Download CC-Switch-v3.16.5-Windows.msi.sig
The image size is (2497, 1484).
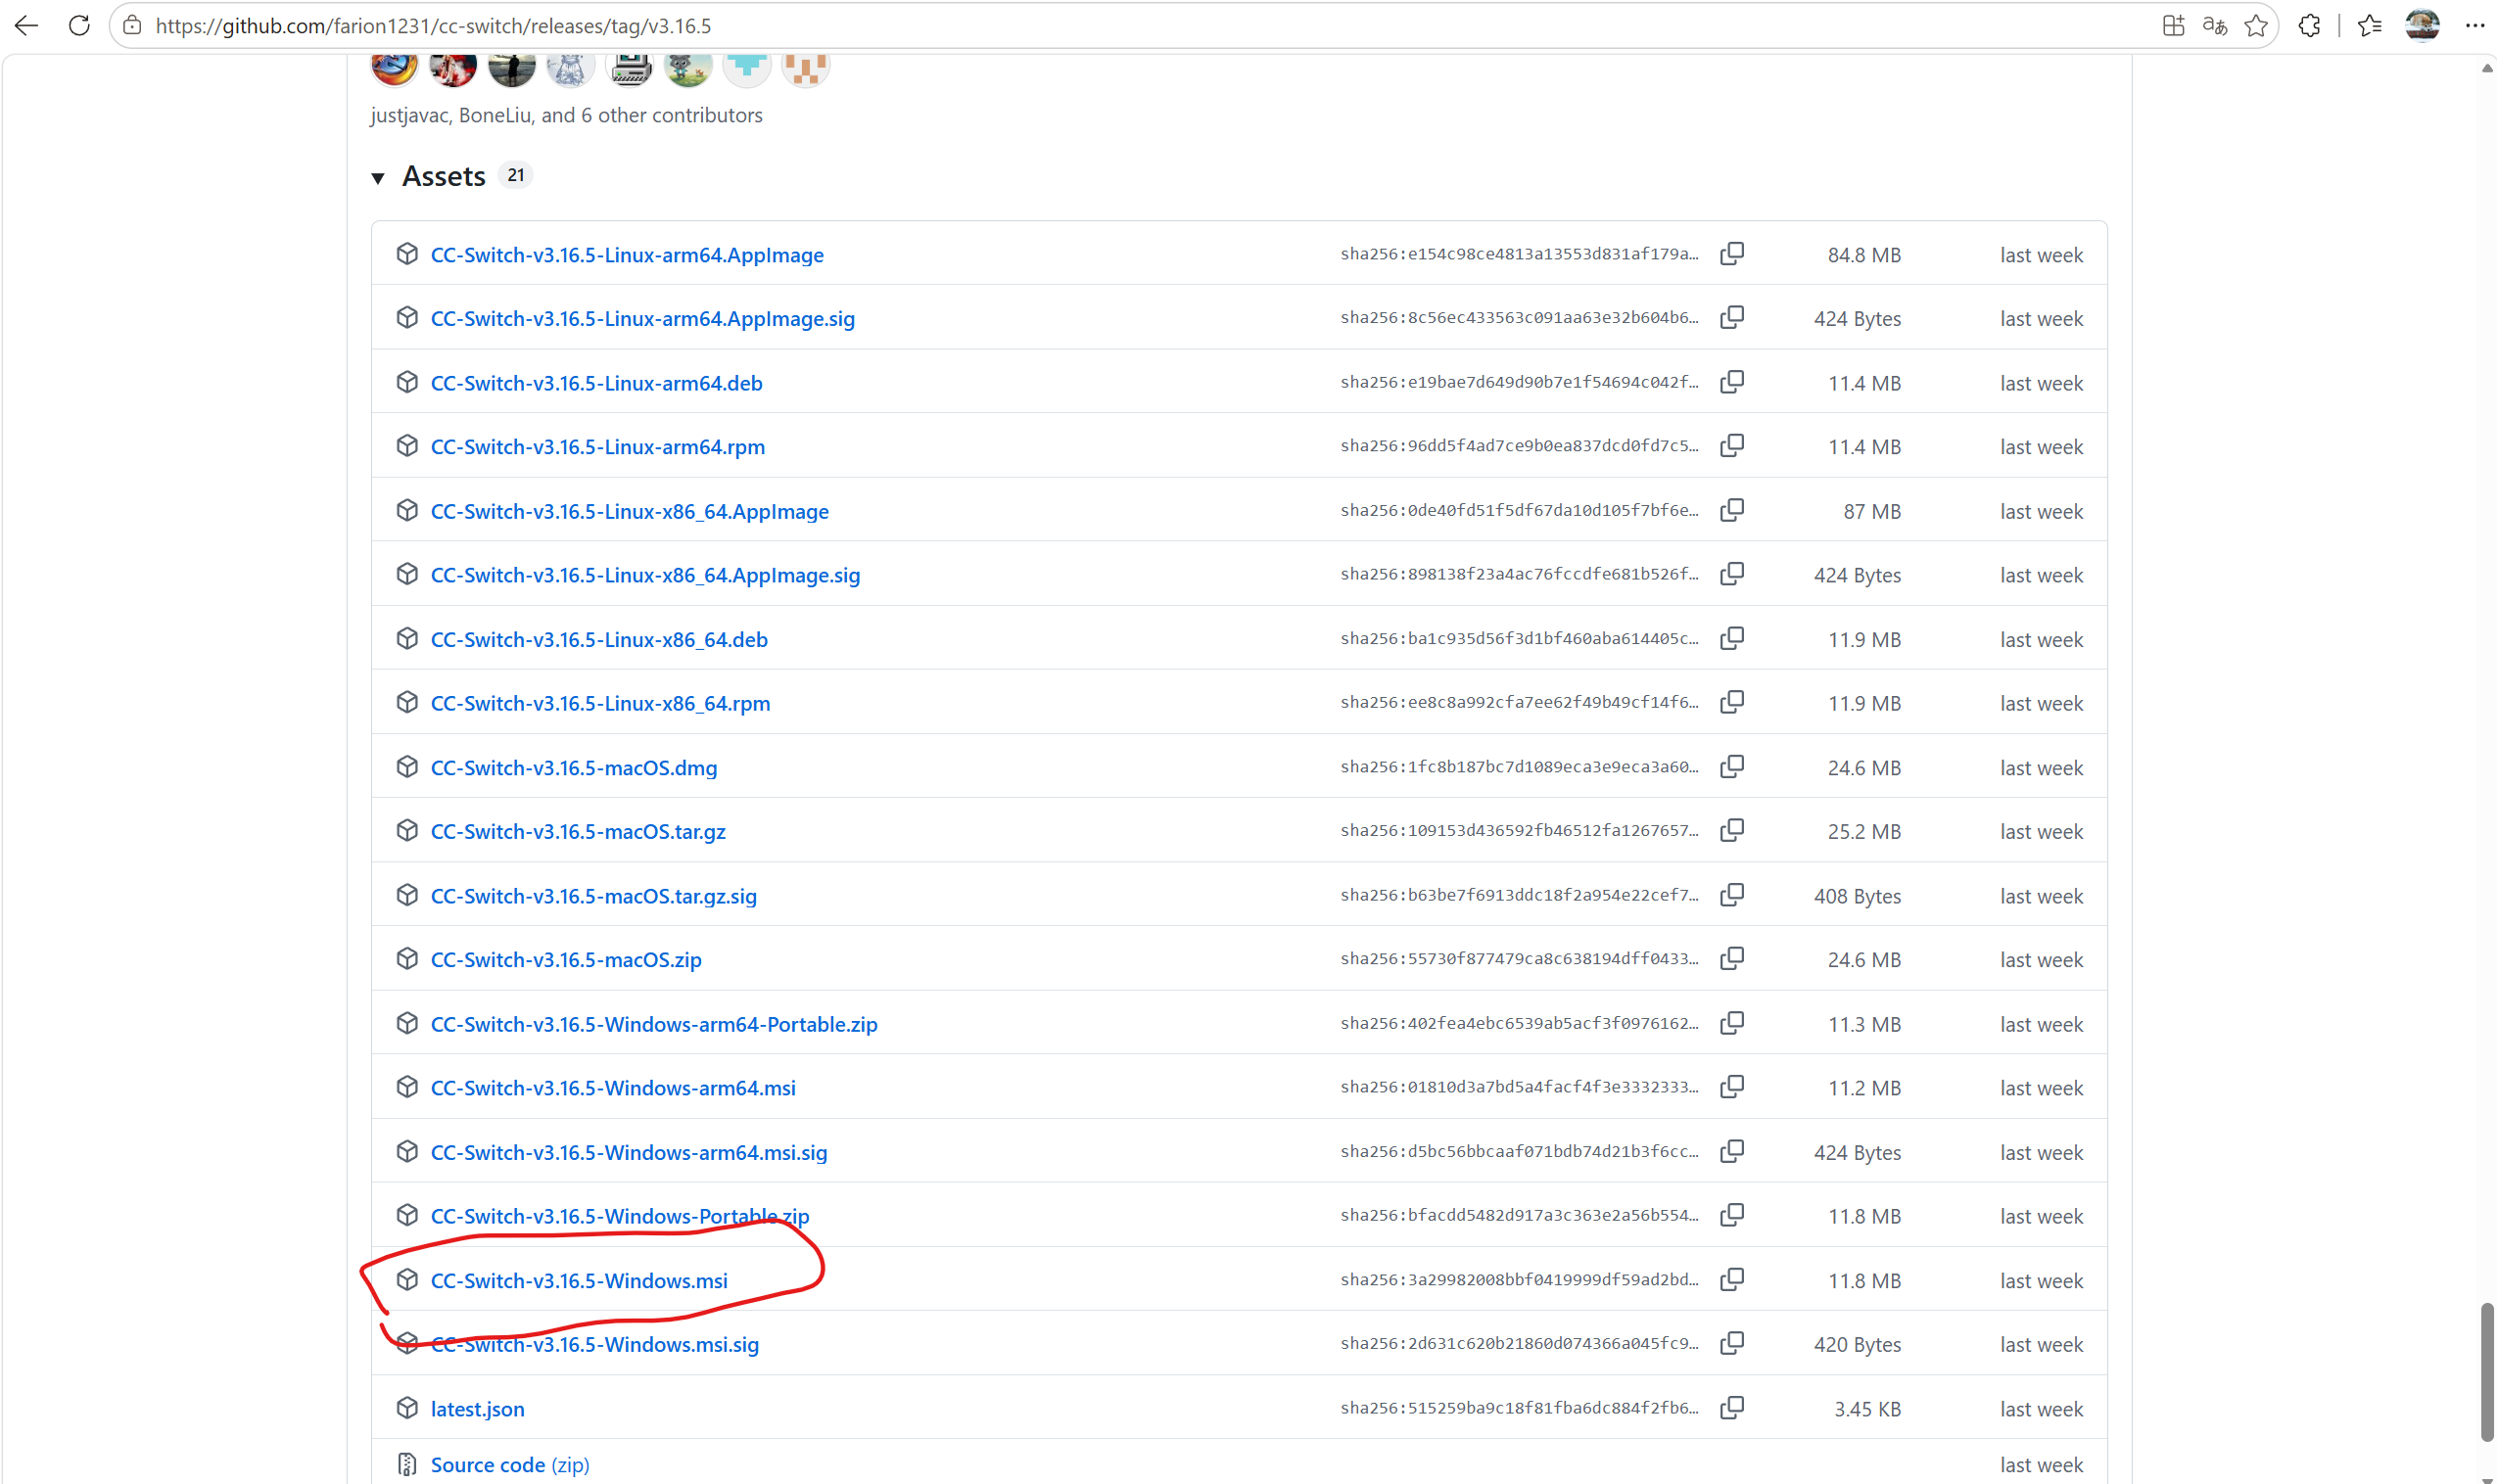(x=595, y=1345)
